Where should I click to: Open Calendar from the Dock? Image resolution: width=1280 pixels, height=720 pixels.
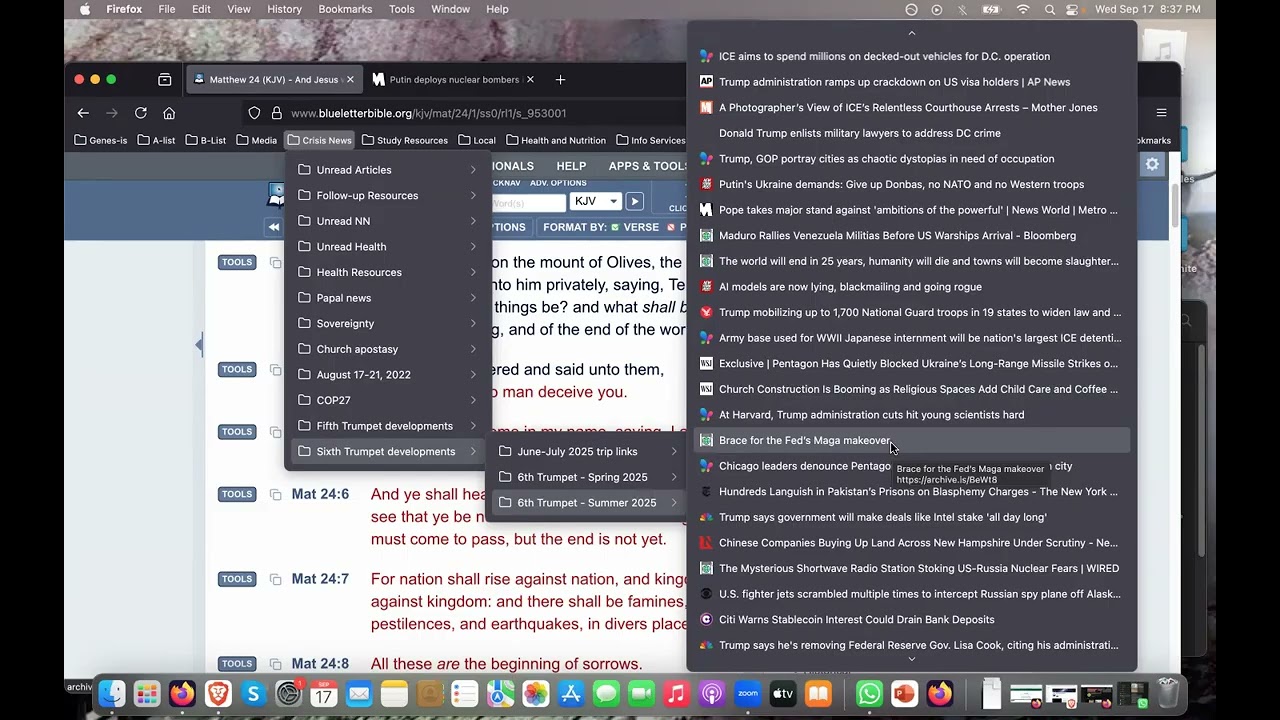click(x=324, y=693)
